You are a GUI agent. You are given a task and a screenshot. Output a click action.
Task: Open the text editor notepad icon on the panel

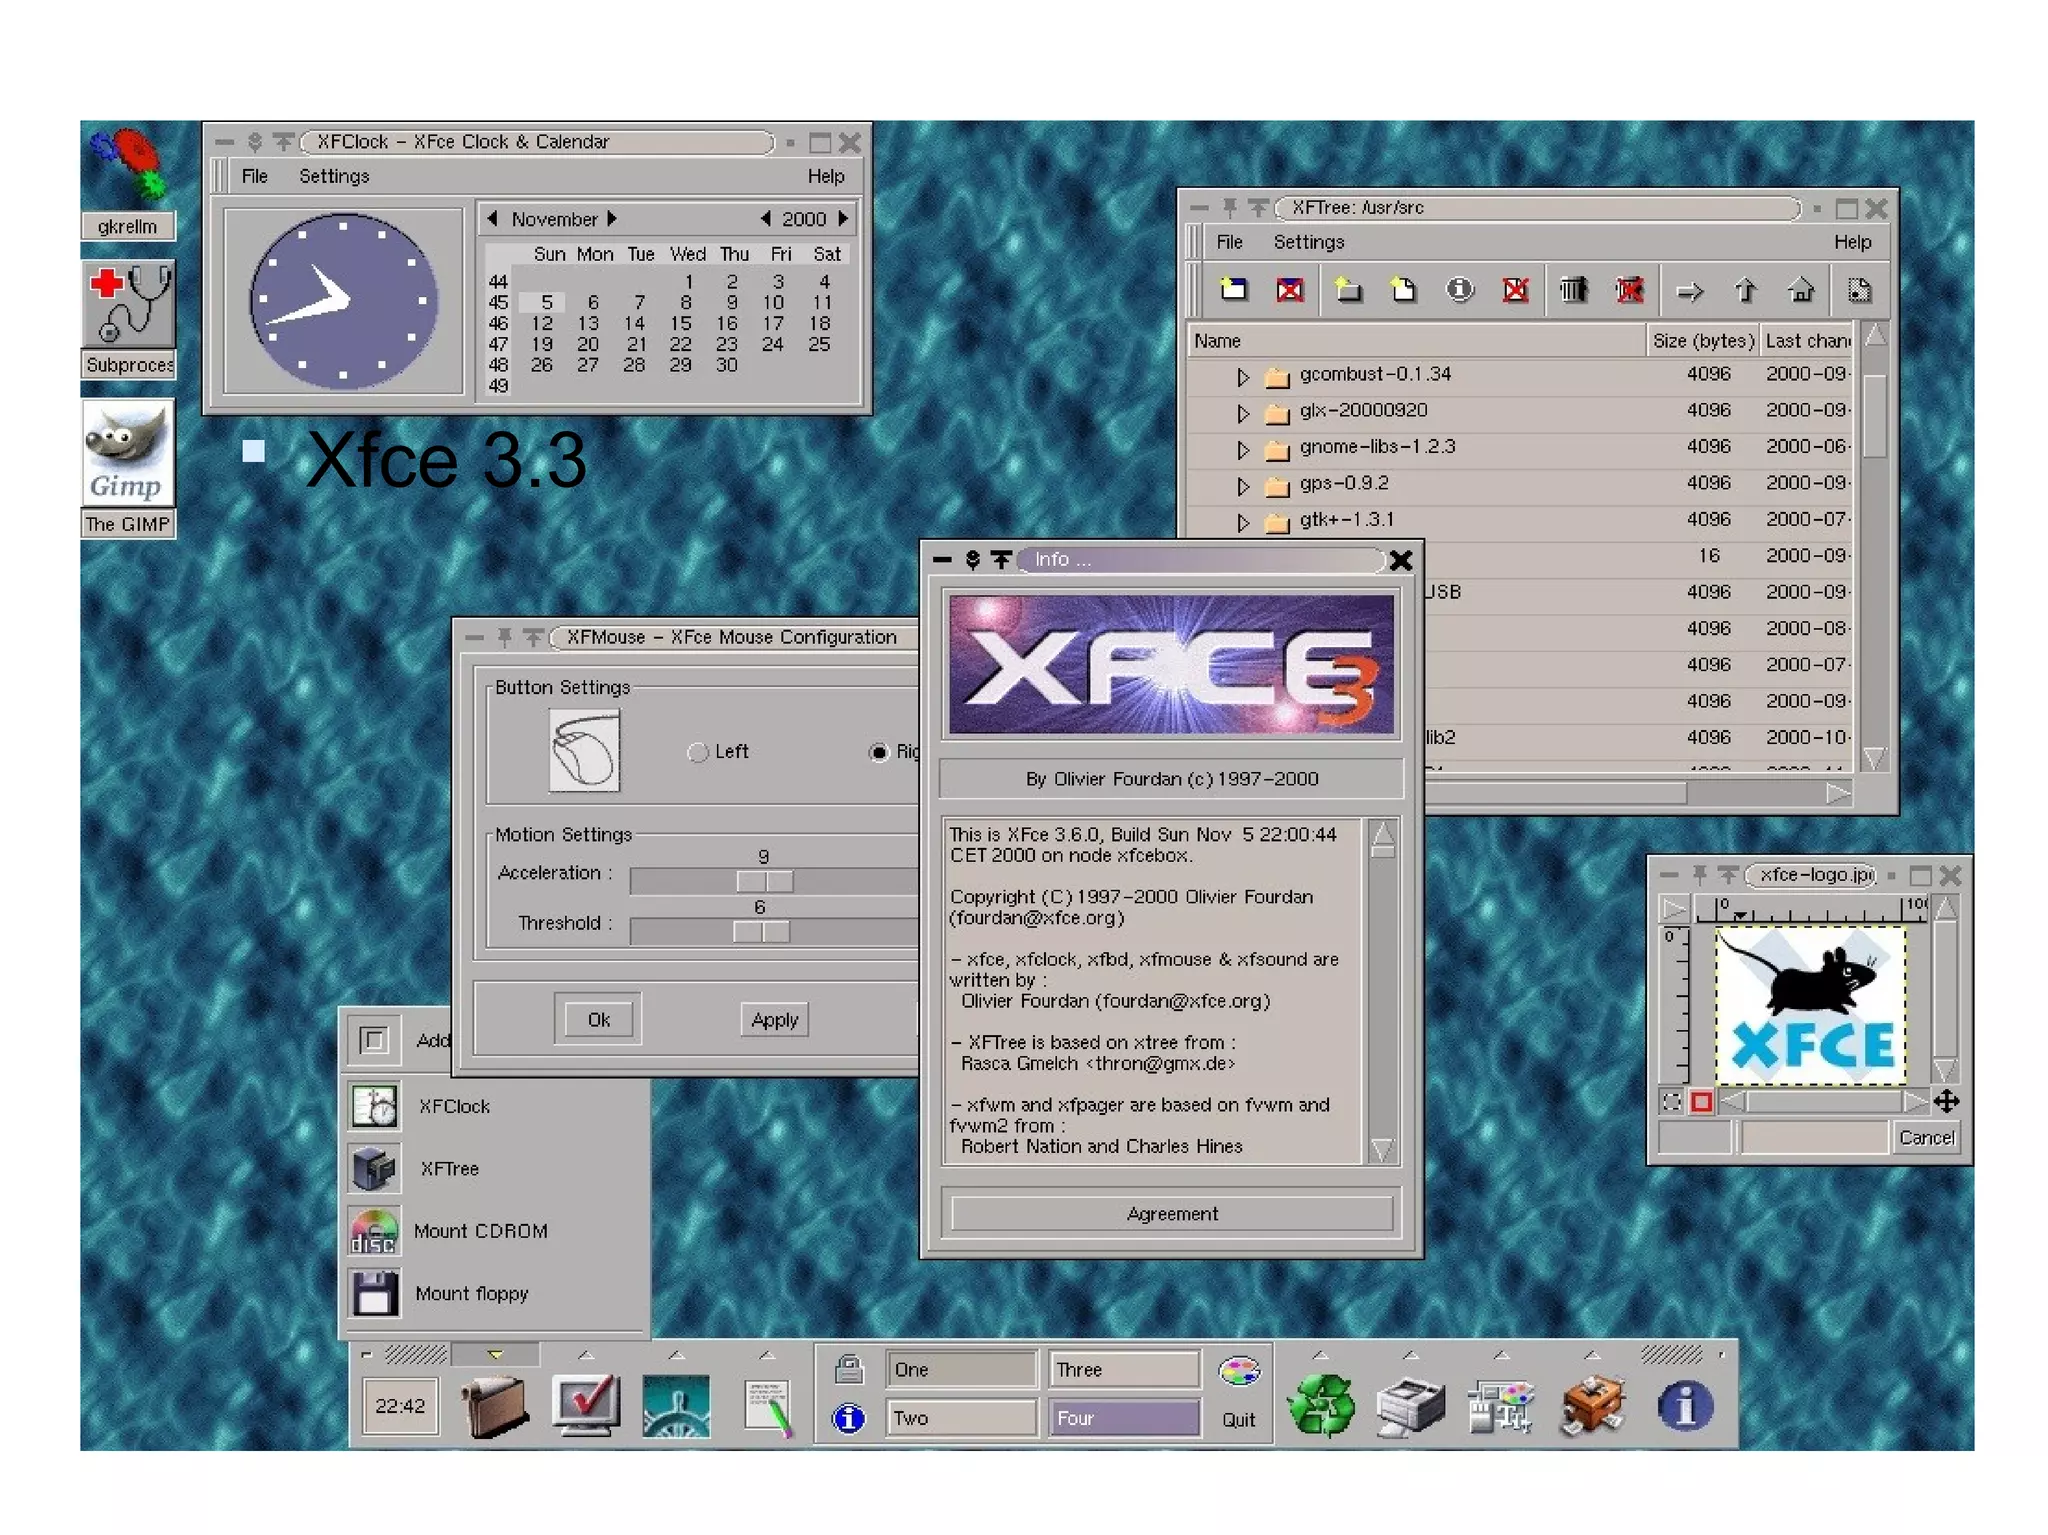pyautogui.click(x=767, y=1408)
